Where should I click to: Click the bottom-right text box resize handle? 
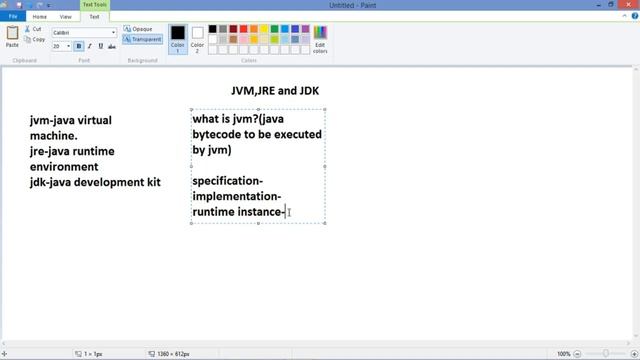pyautogui.click(x=325, y=223)
